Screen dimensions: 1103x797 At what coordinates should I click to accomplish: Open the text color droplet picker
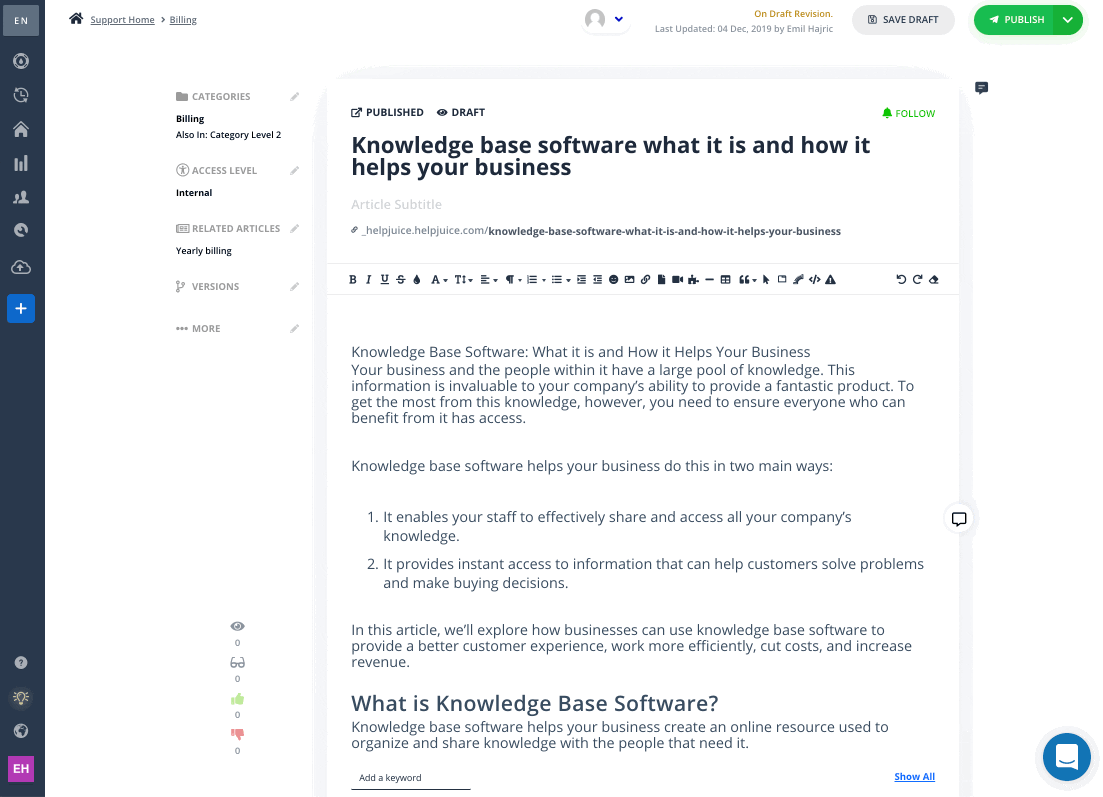[416, 280]
